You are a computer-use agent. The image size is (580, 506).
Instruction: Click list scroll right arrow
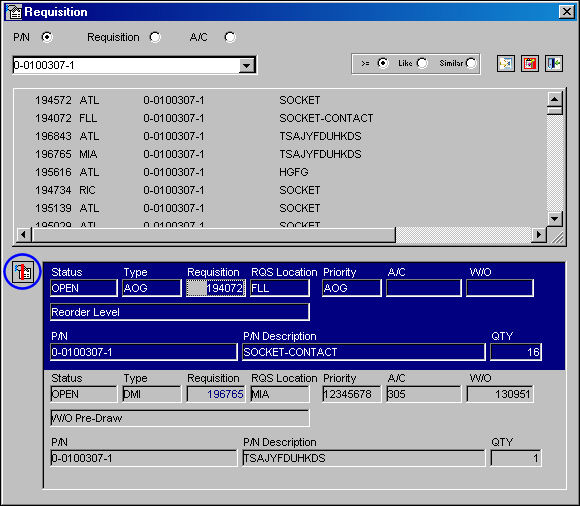click(539, 235)
